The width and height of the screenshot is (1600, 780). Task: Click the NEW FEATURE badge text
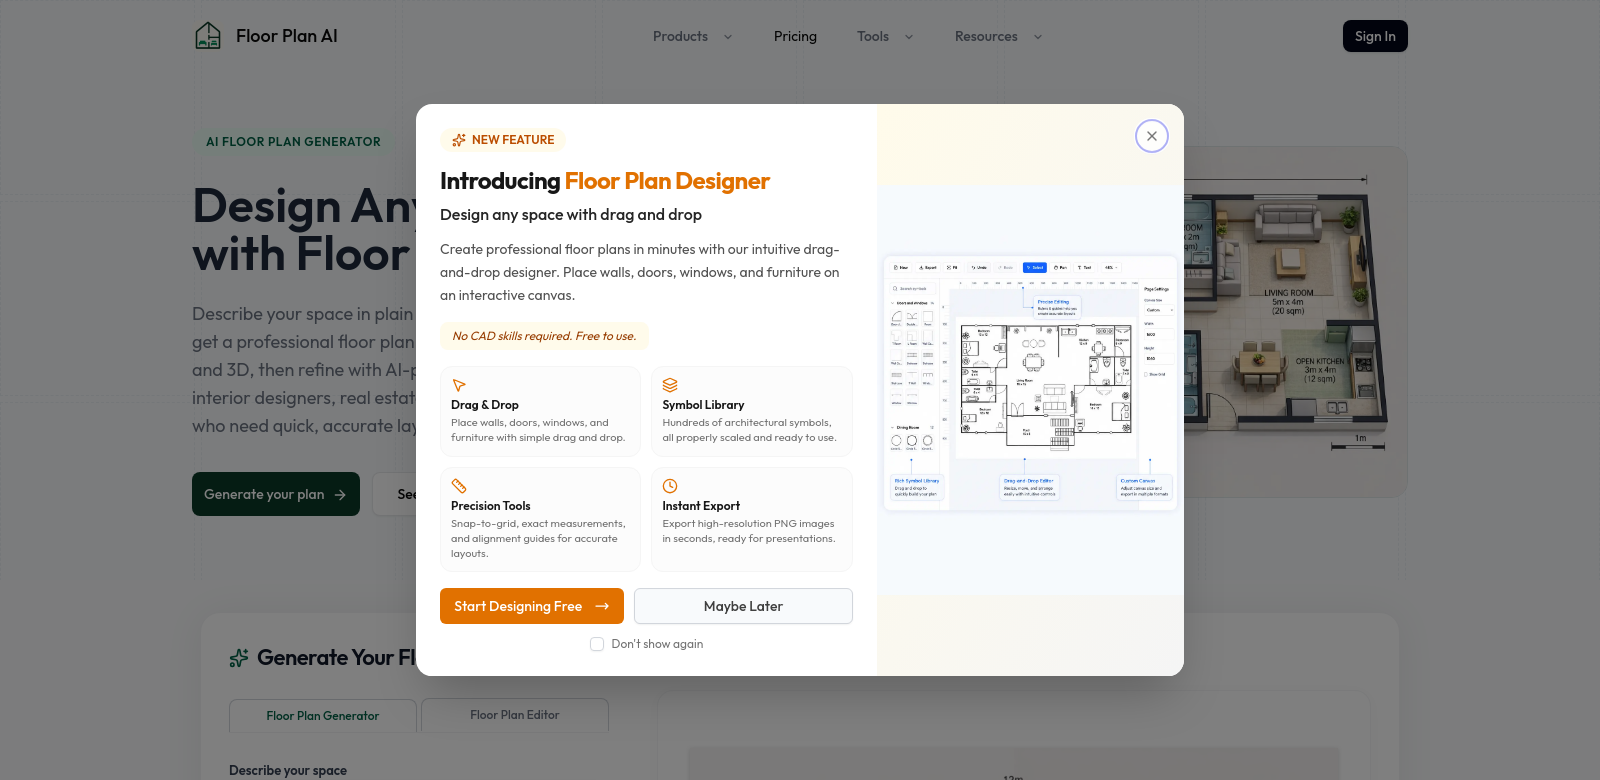point(513,140)
